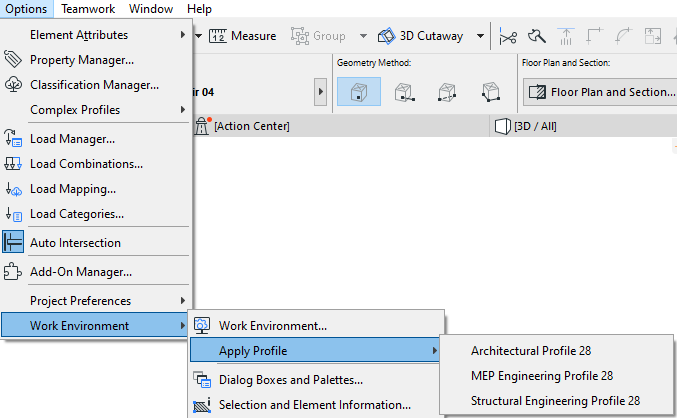The image size is (677, 418).
Task: Click Selection and Element Information icon
Action: (x=202, y=405)
